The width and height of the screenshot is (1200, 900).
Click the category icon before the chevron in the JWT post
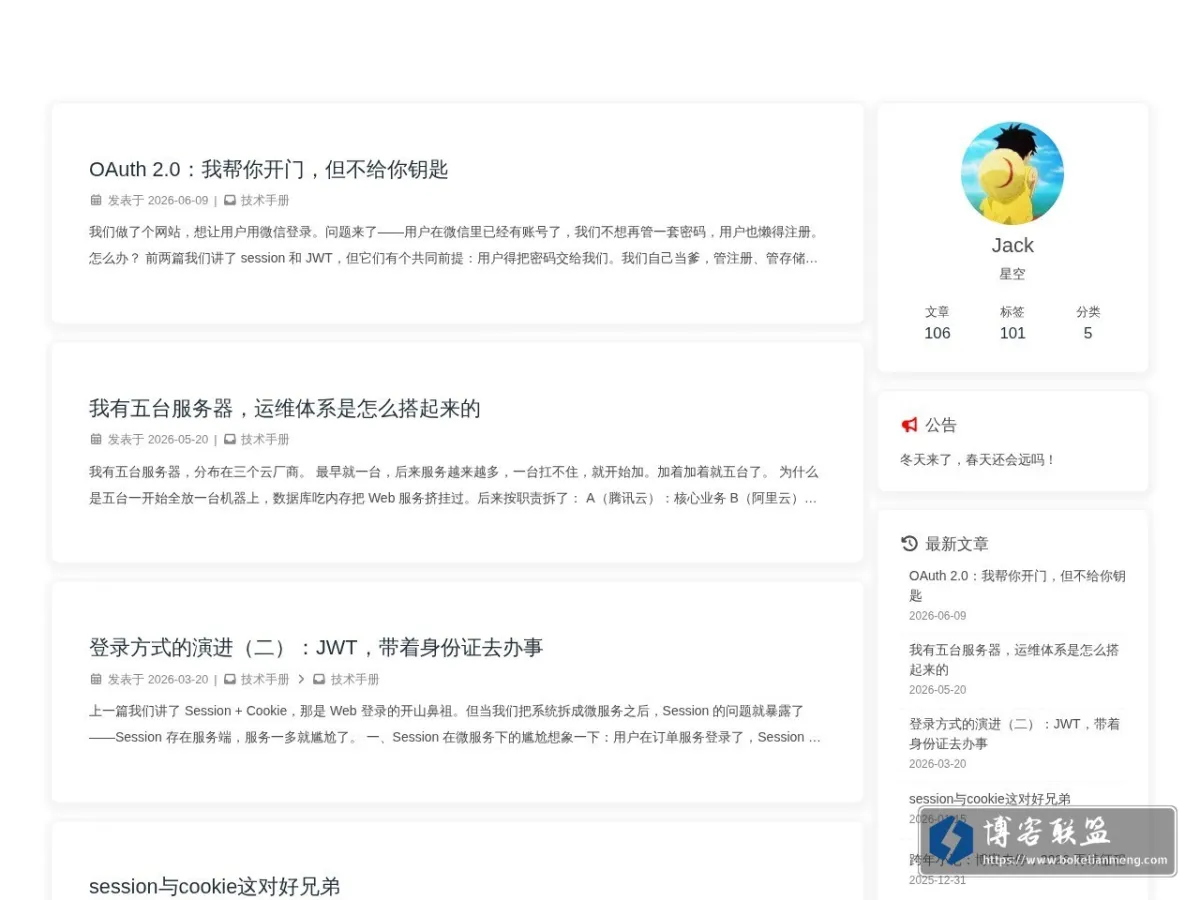pyautogui.click(x=230, y=679)
